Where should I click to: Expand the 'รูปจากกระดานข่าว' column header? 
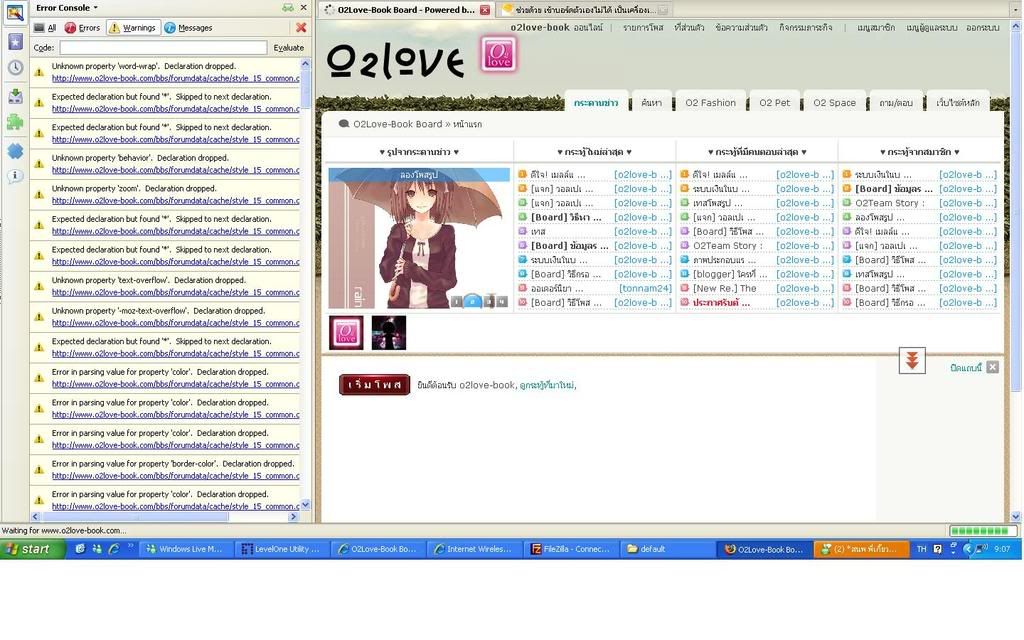coord(419,152)
